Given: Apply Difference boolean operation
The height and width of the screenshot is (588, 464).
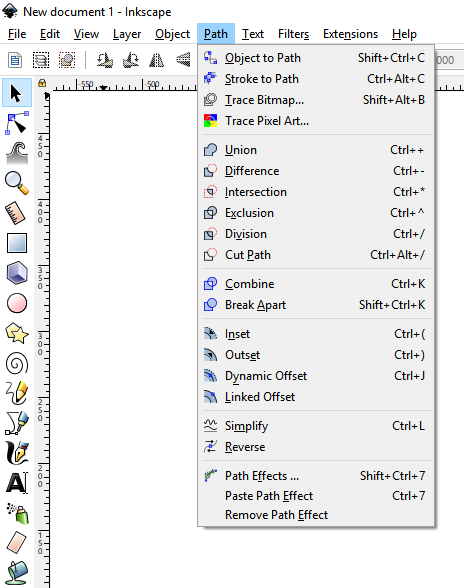Looking at the screenshot, I should (x=316, y=171).
